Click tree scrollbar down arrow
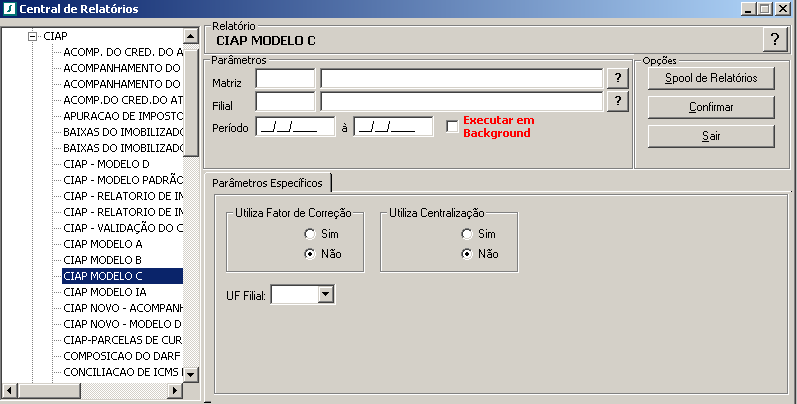Image resolution: width=797 pixels, height=404 pixels. click(x=191, y=375)
